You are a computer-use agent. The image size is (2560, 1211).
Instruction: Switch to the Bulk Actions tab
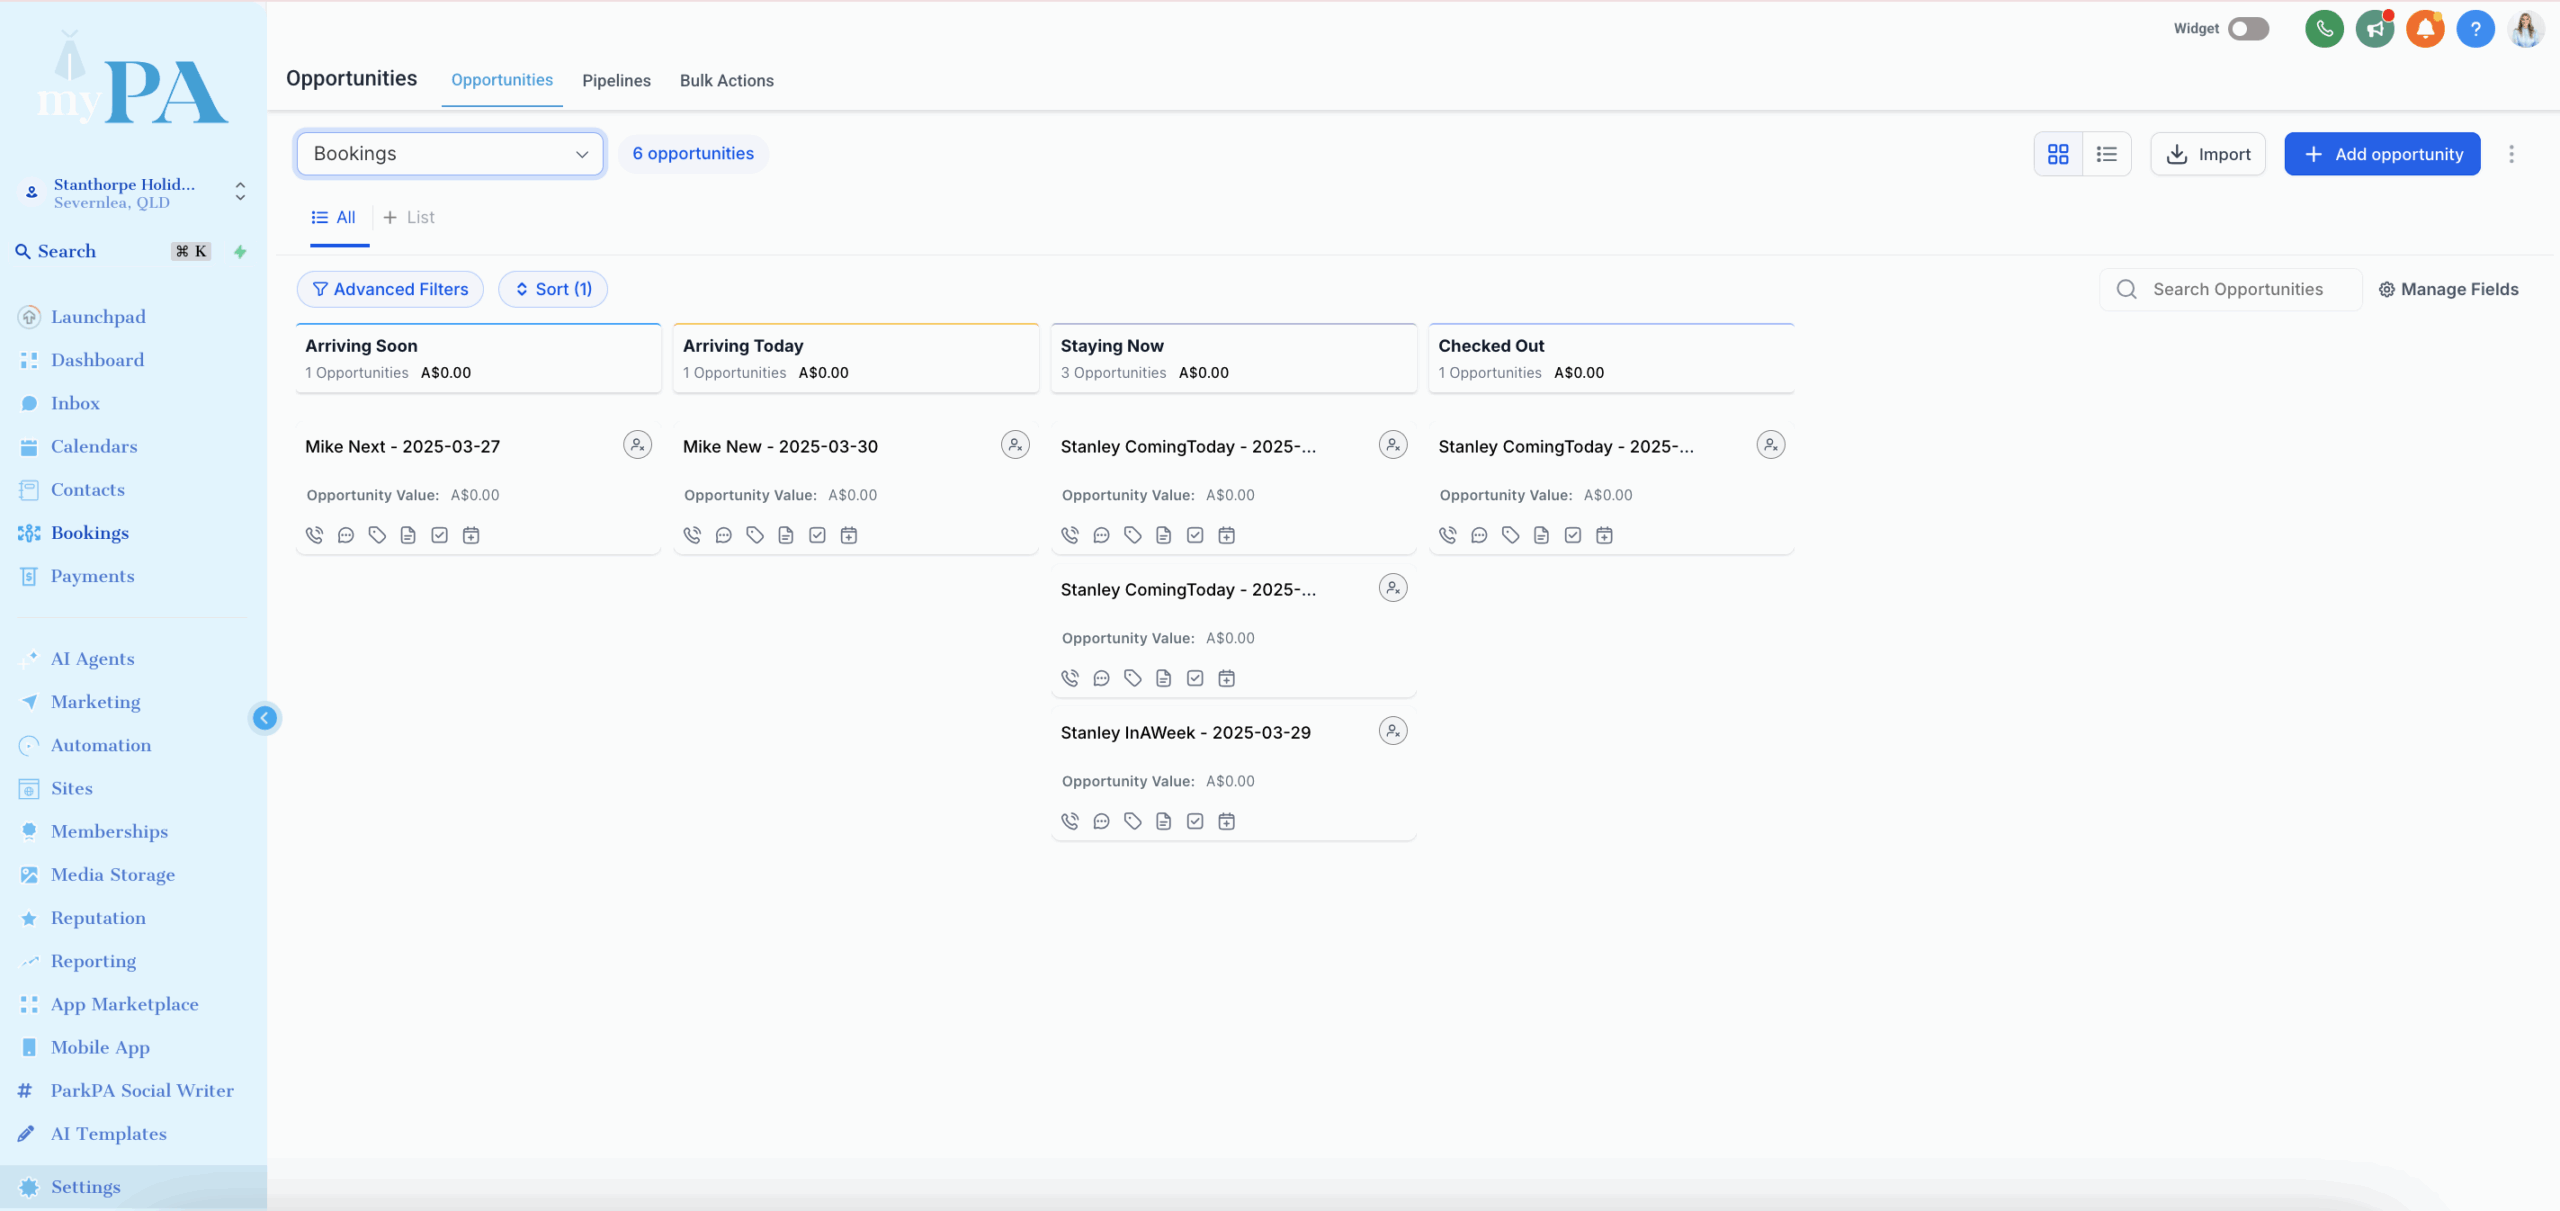click(727, 81)
